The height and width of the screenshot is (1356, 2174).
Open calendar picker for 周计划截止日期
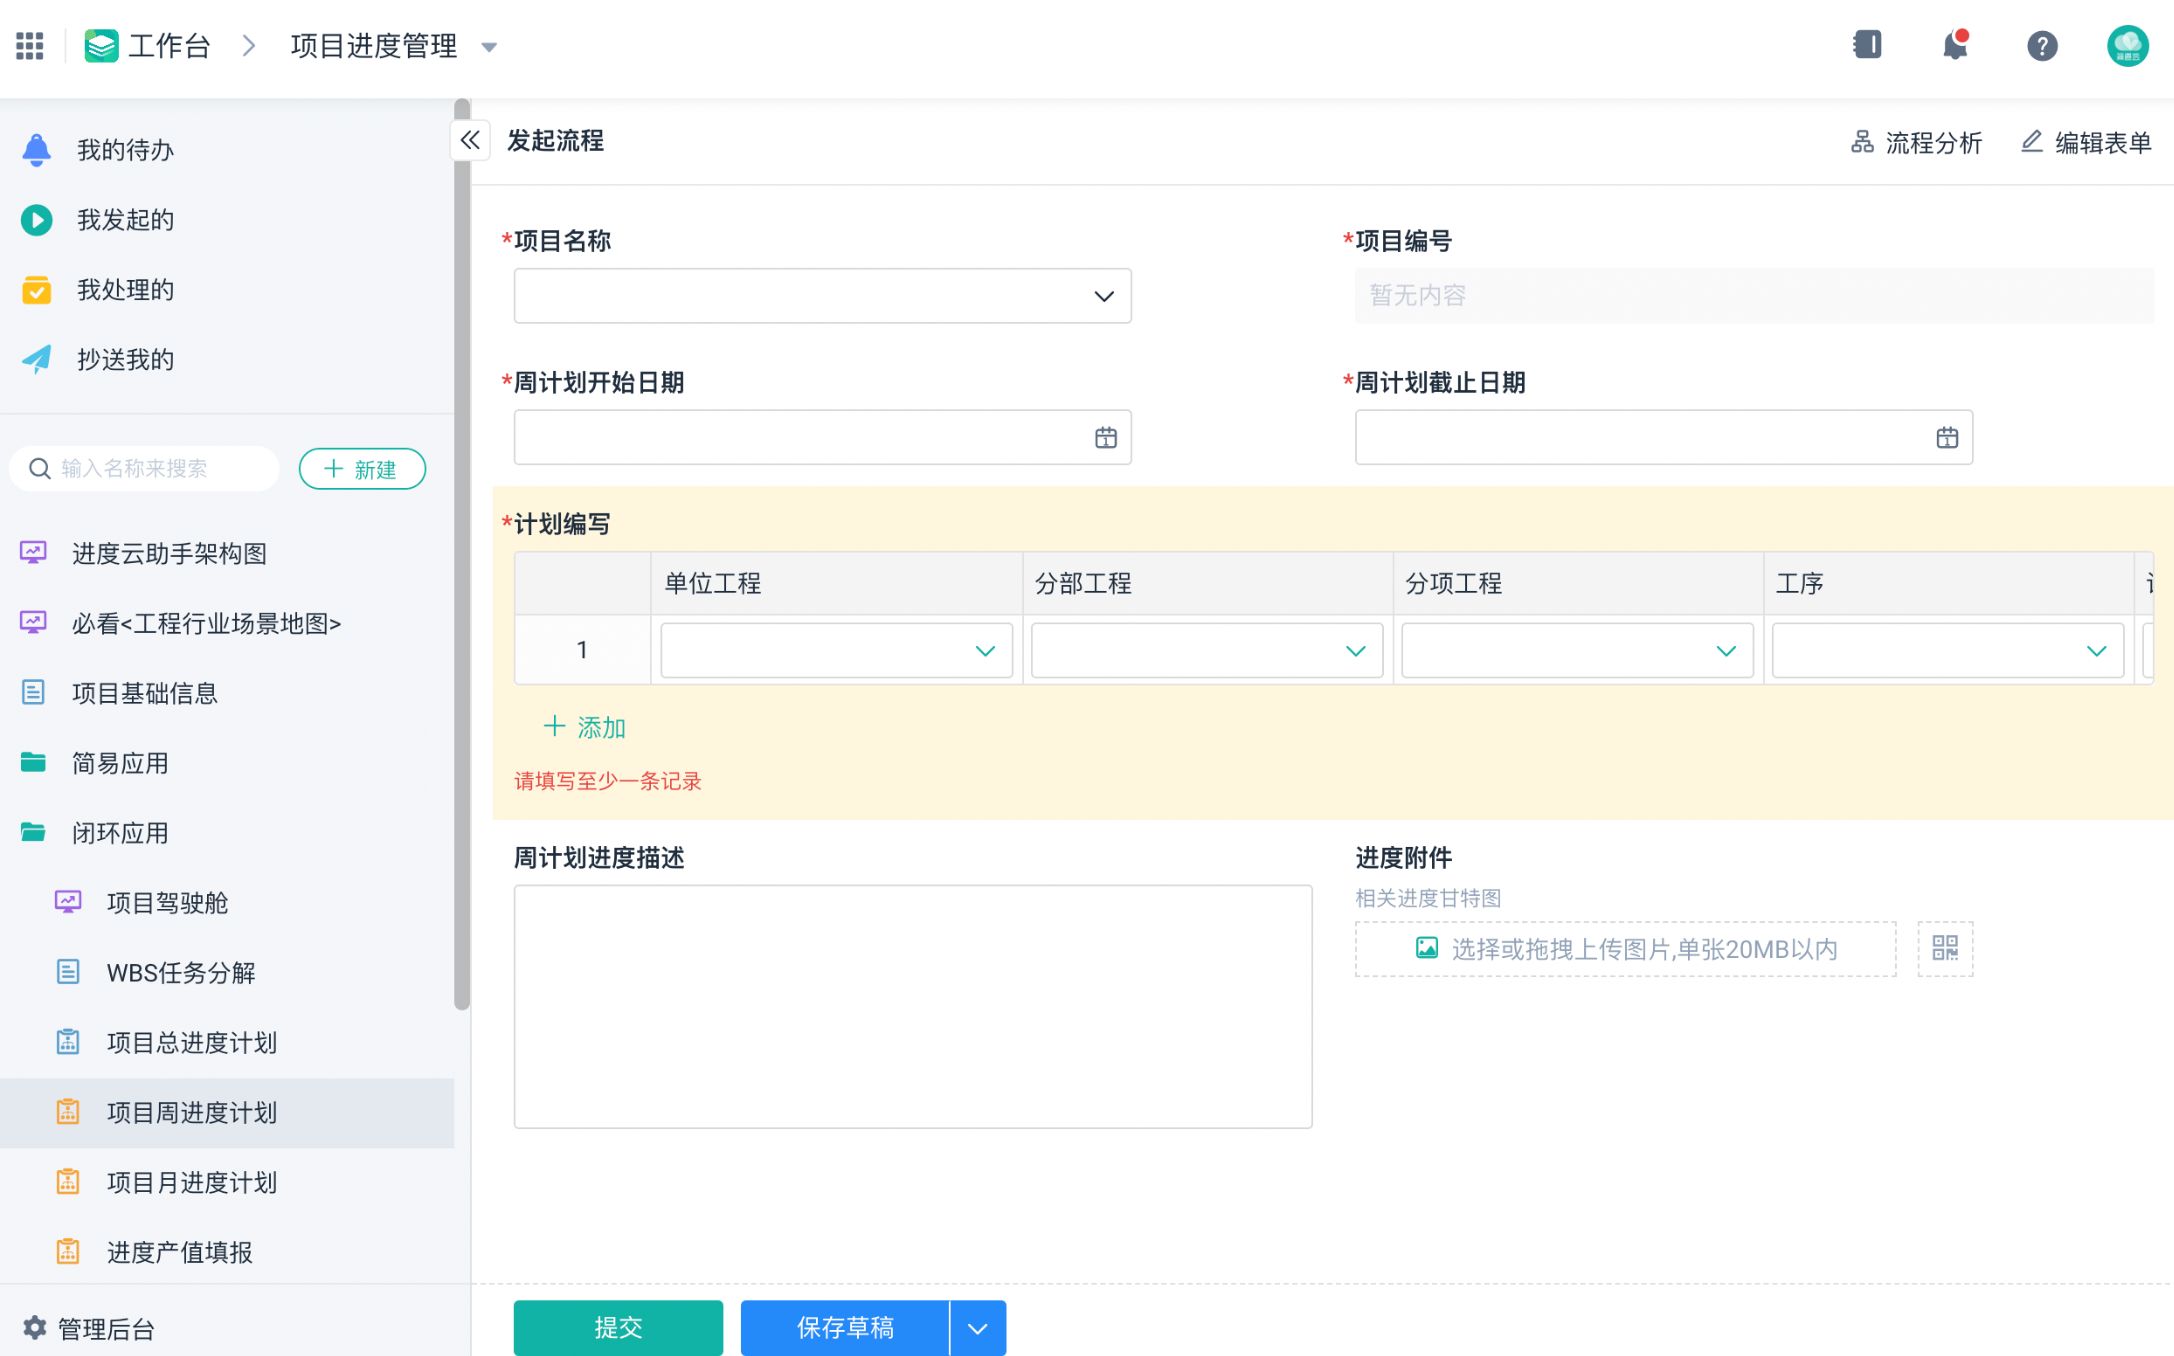pyautogui.click(x=1946, y=437)
